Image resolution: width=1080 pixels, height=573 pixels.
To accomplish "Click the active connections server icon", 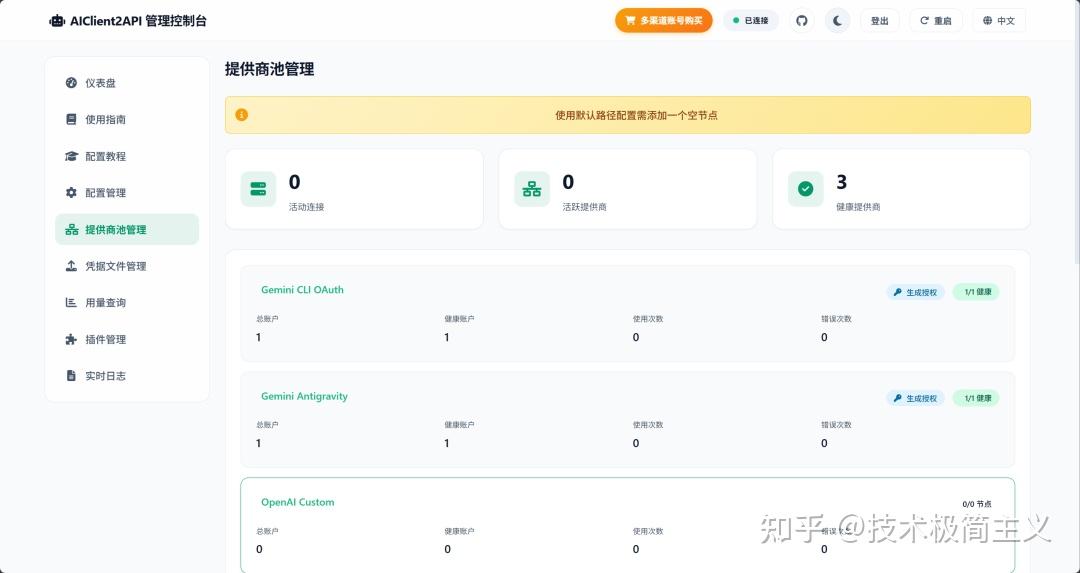I will coord(258,189).
